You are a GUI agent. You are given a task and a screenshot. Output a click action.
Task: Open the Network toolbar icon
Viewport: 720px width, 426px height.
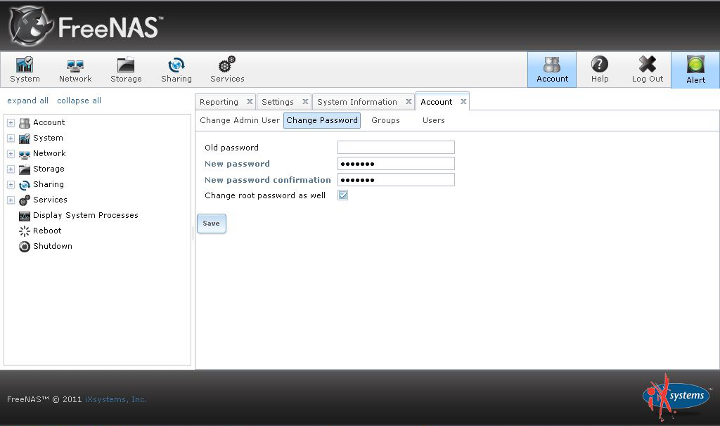(75, 70)
